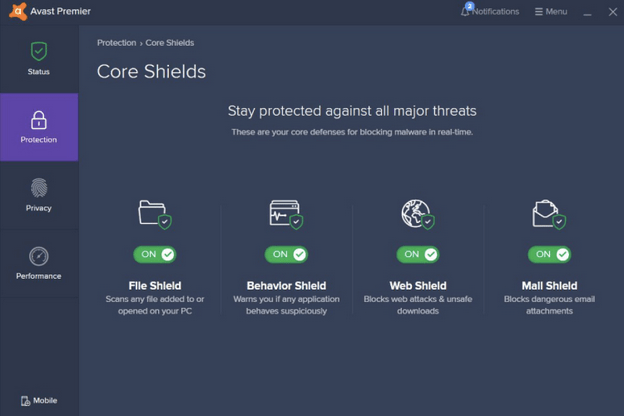Select the Protection padlock icon

(x=39, y=120)
